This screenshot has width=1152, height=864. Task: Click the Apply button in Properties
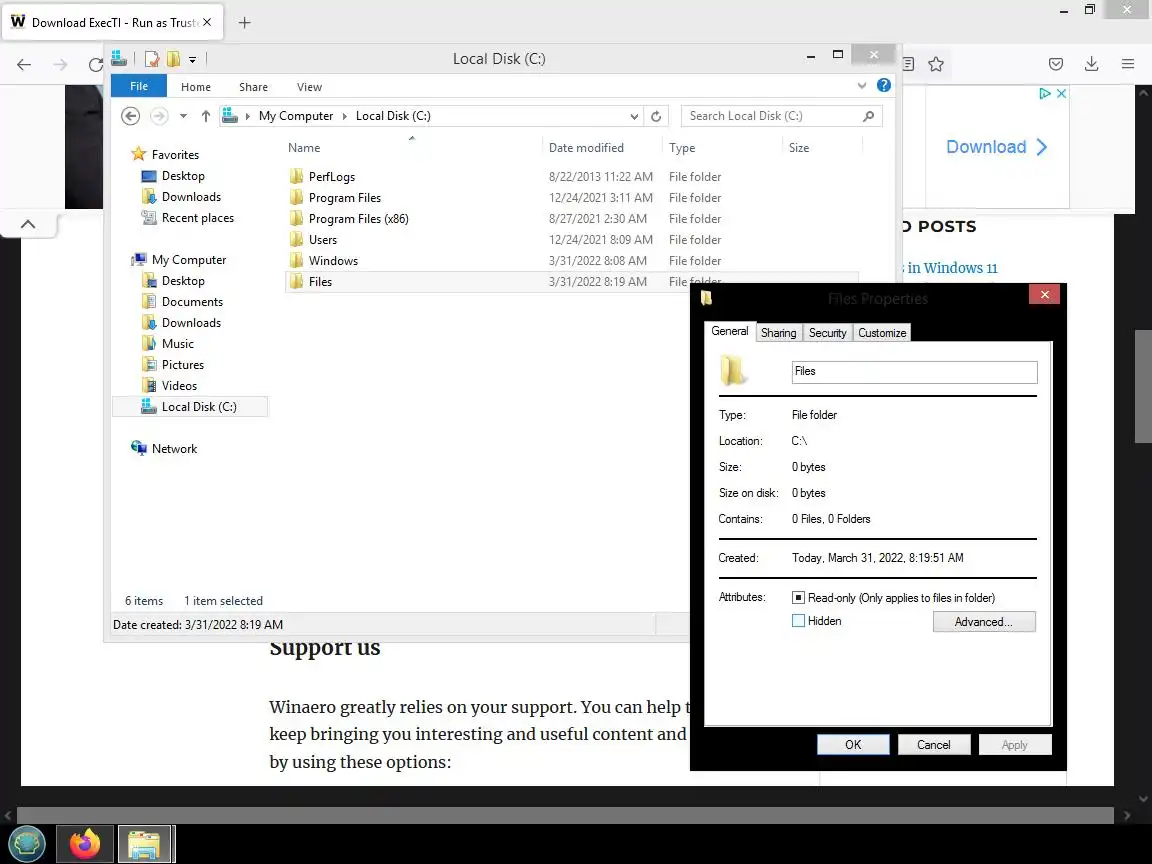click(x=1015, y=745)
